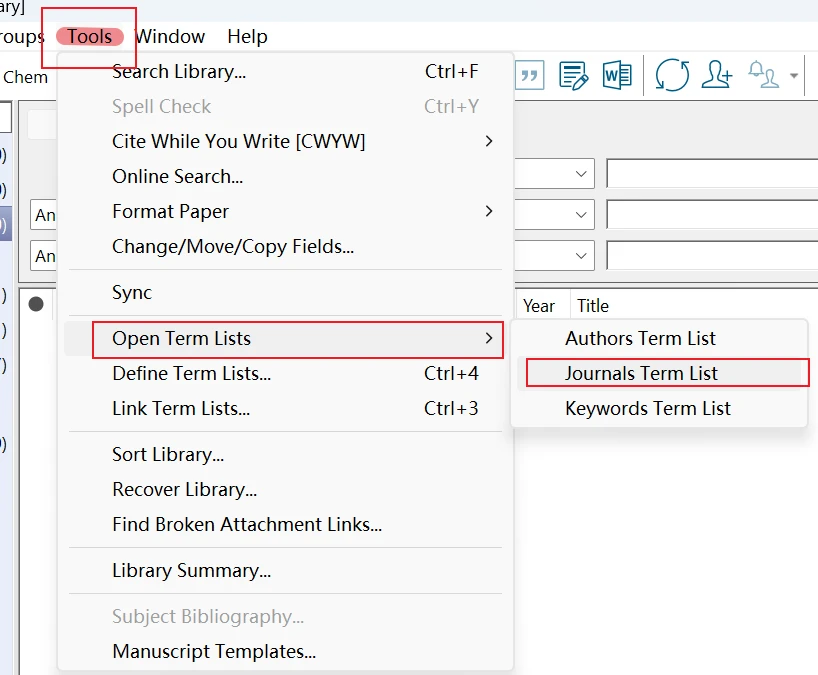Viewport: 818px width, 675px height.
Task: Open the activity feed bell icon
Action: point(764,75)
